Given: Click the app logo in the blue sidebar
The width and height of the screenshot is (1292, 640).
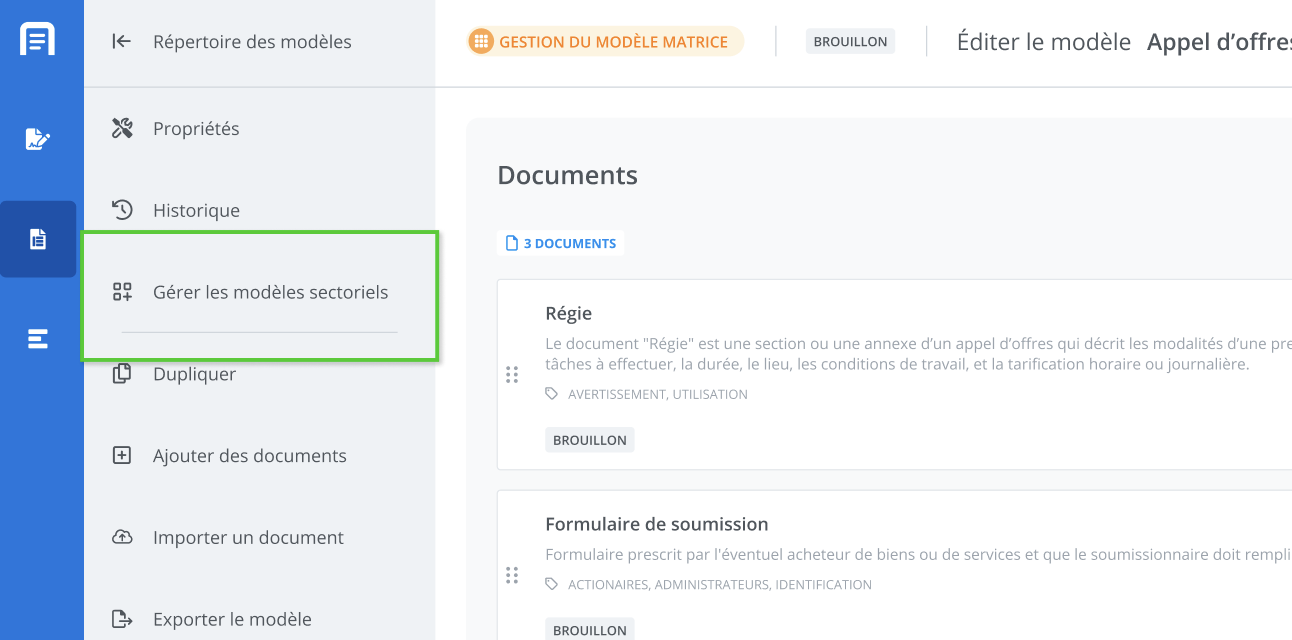Looking at the screenshot, I should pos(38,40).
